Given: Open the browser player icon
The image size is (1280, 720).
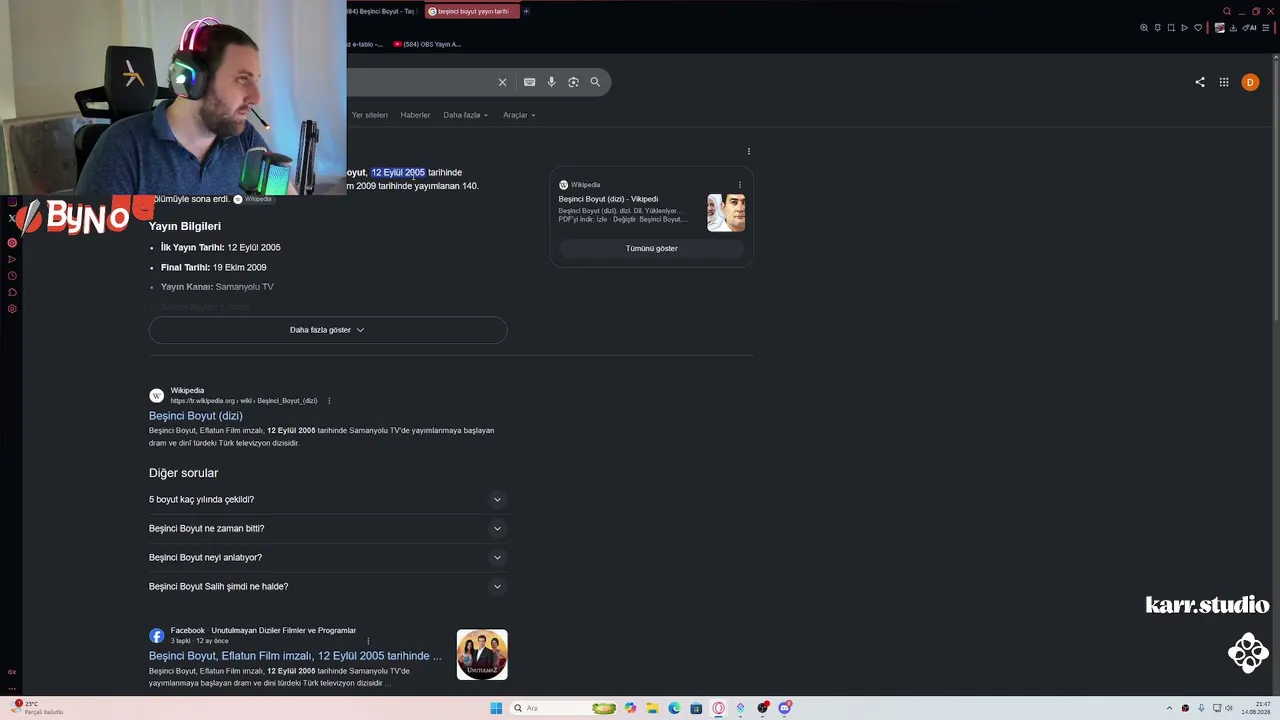Looking at the screenshot, I should coord(1185,28).
